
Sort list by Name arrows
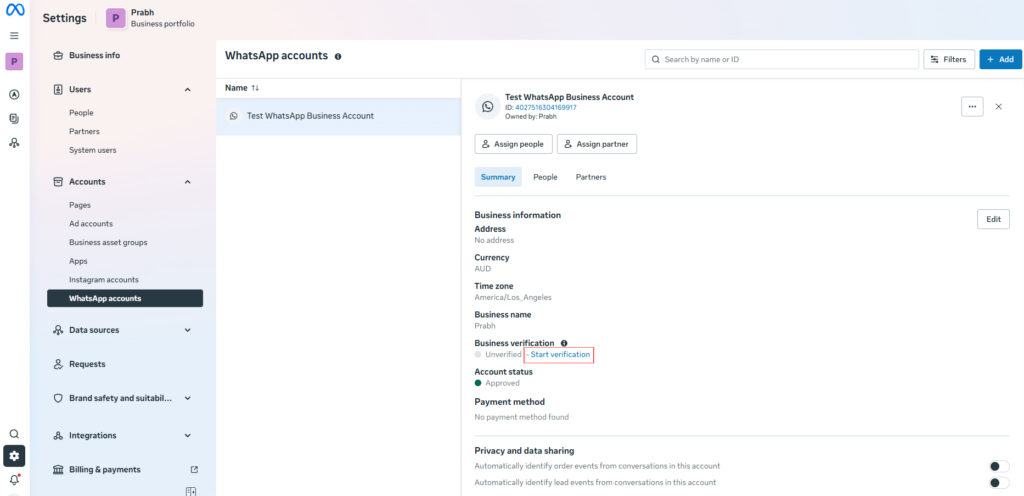coord(255,88)
